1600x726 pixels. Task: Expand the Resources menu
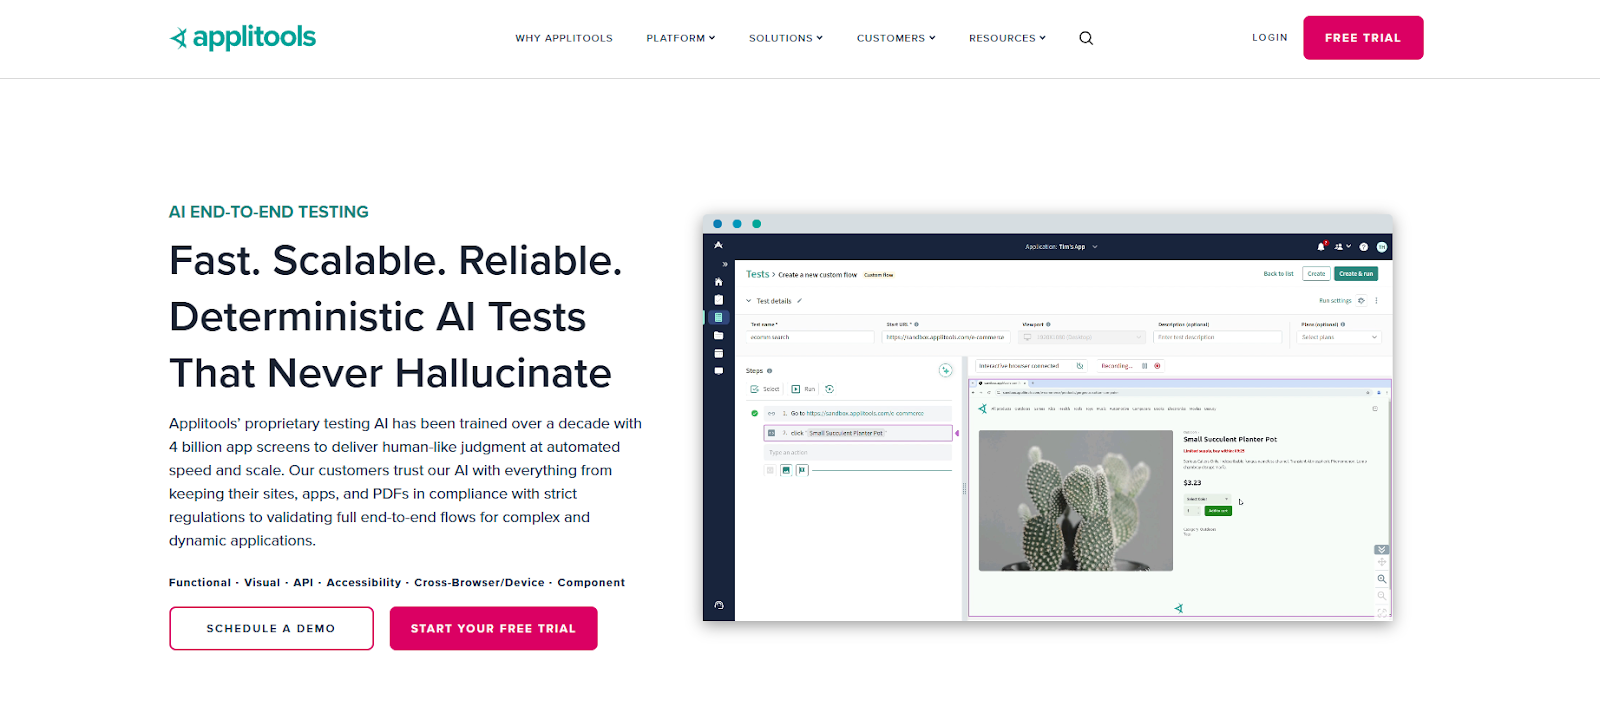1007,38
